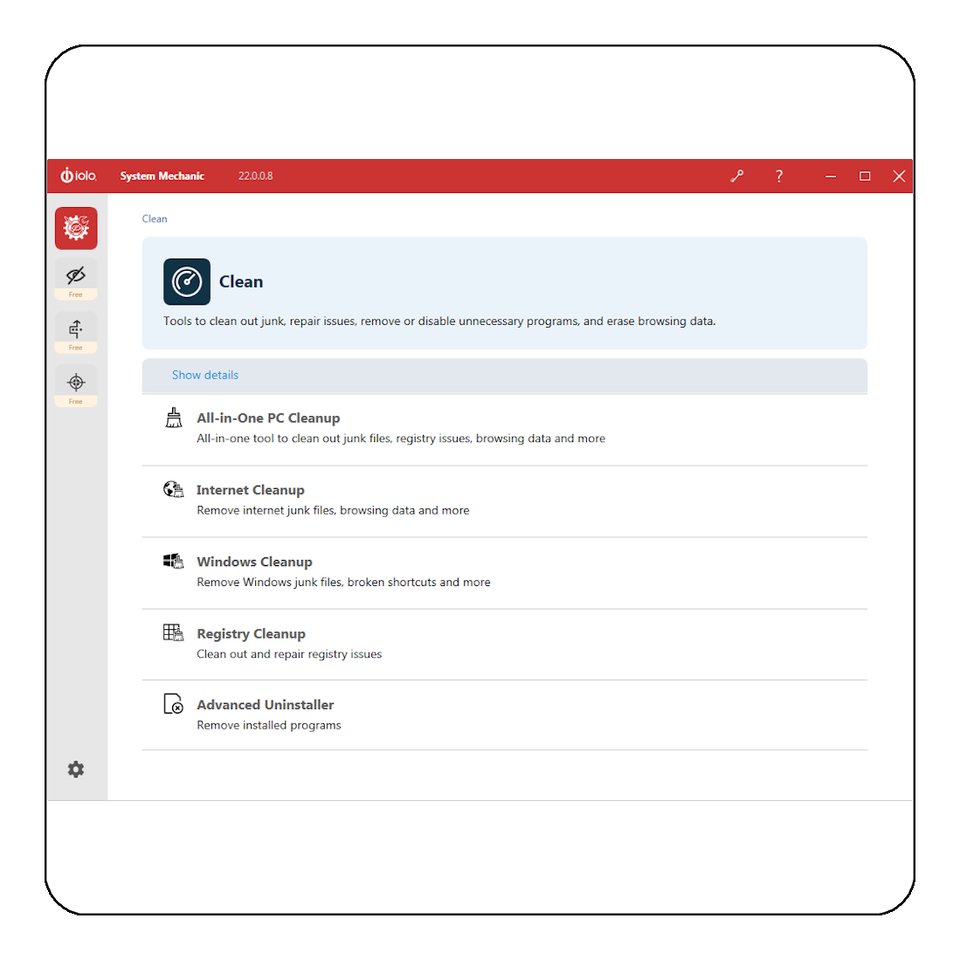
Task: Click the Registry Cleanup grid icon
Action: click(173, 632)
